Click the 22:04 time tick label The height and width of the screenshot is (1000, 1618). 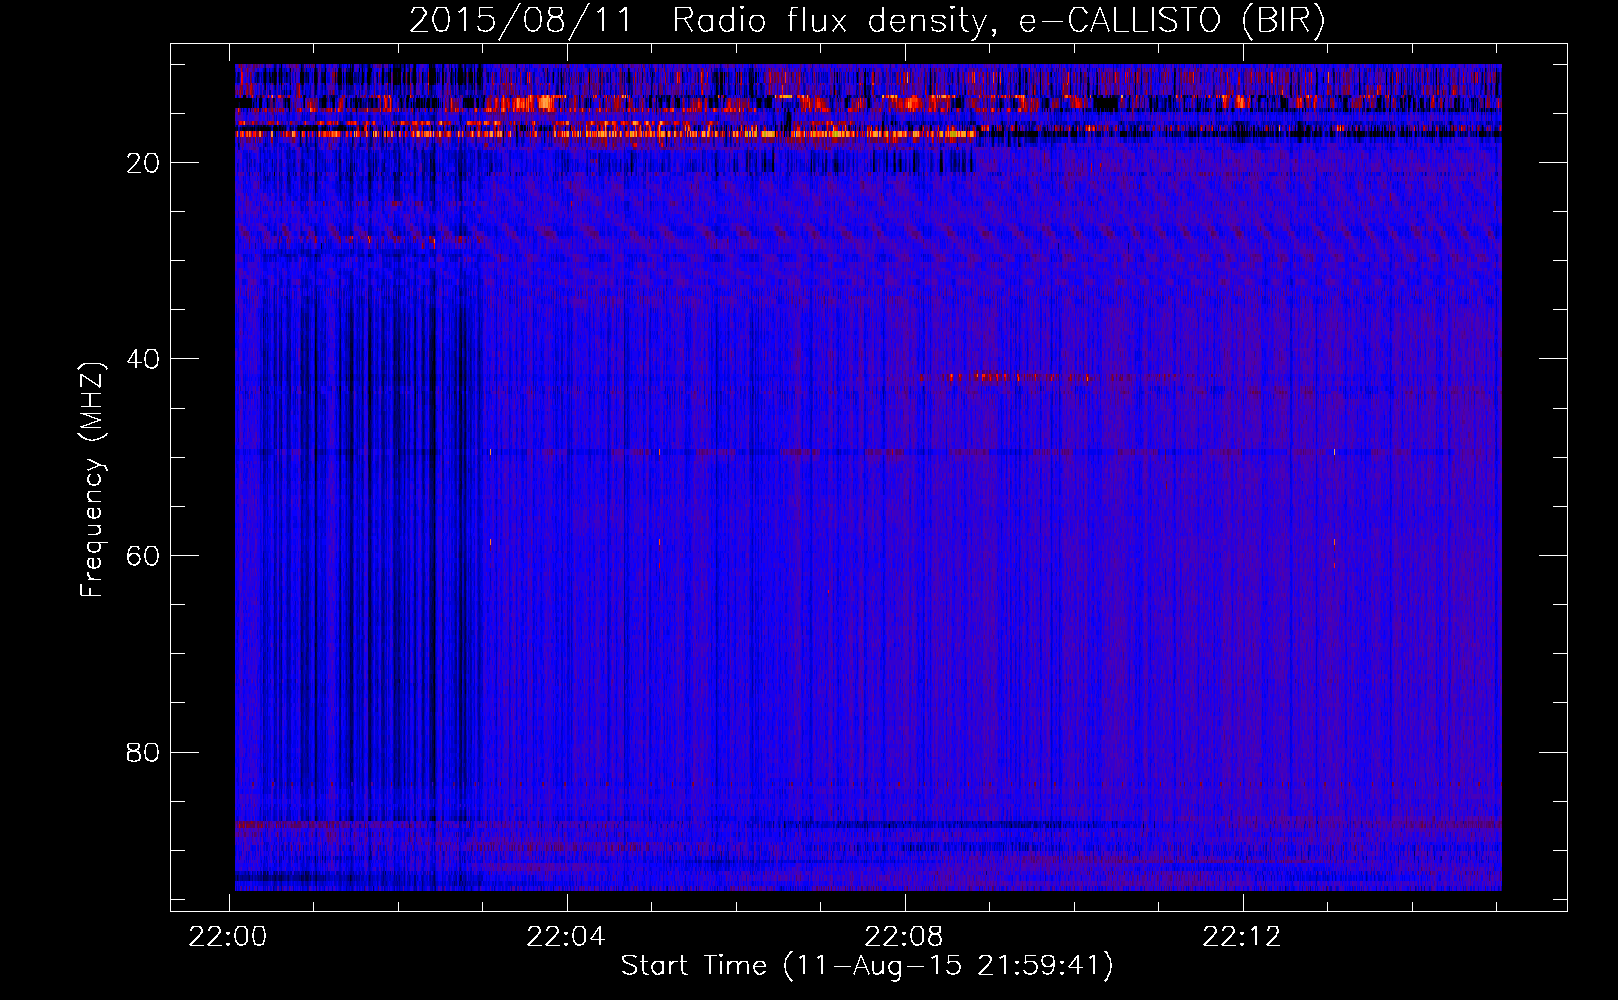[566, 937]
